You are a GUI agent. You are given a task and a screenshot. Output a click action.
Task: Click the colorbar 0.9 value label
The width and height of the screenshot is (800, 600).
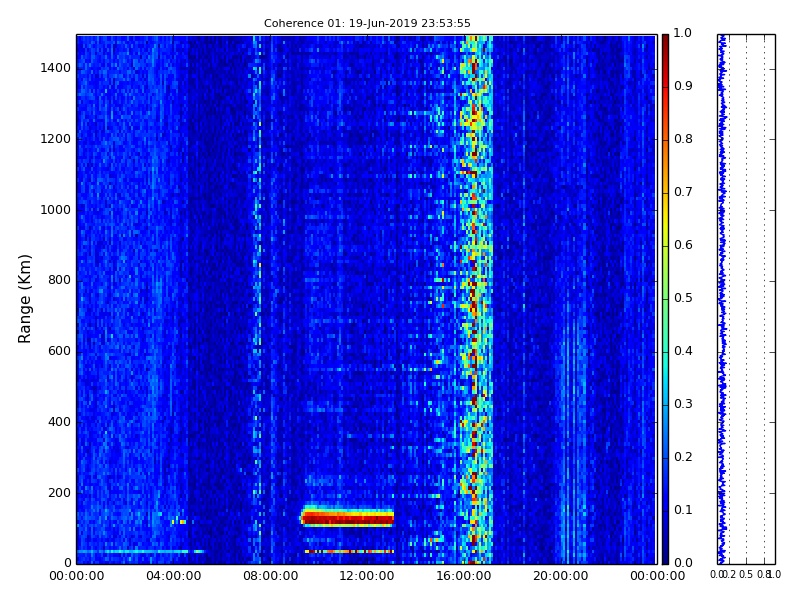683,86
